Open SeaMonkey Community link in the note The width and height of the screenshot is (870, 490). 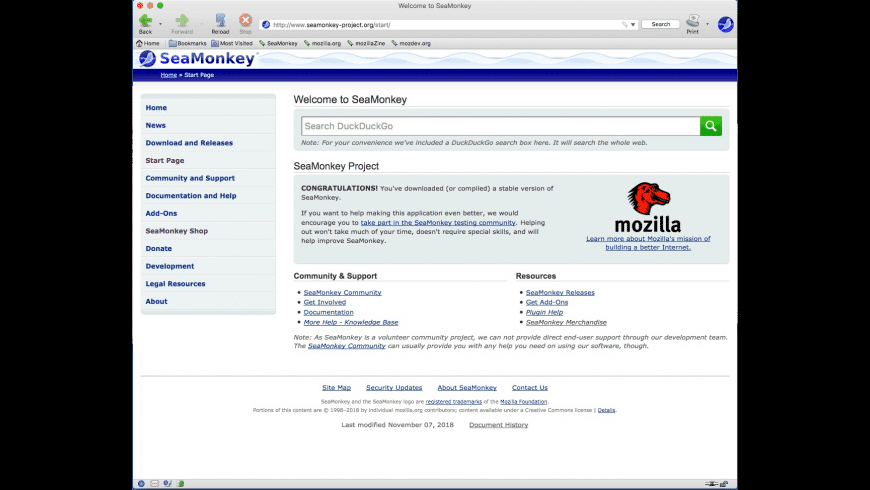pos(347,346)
